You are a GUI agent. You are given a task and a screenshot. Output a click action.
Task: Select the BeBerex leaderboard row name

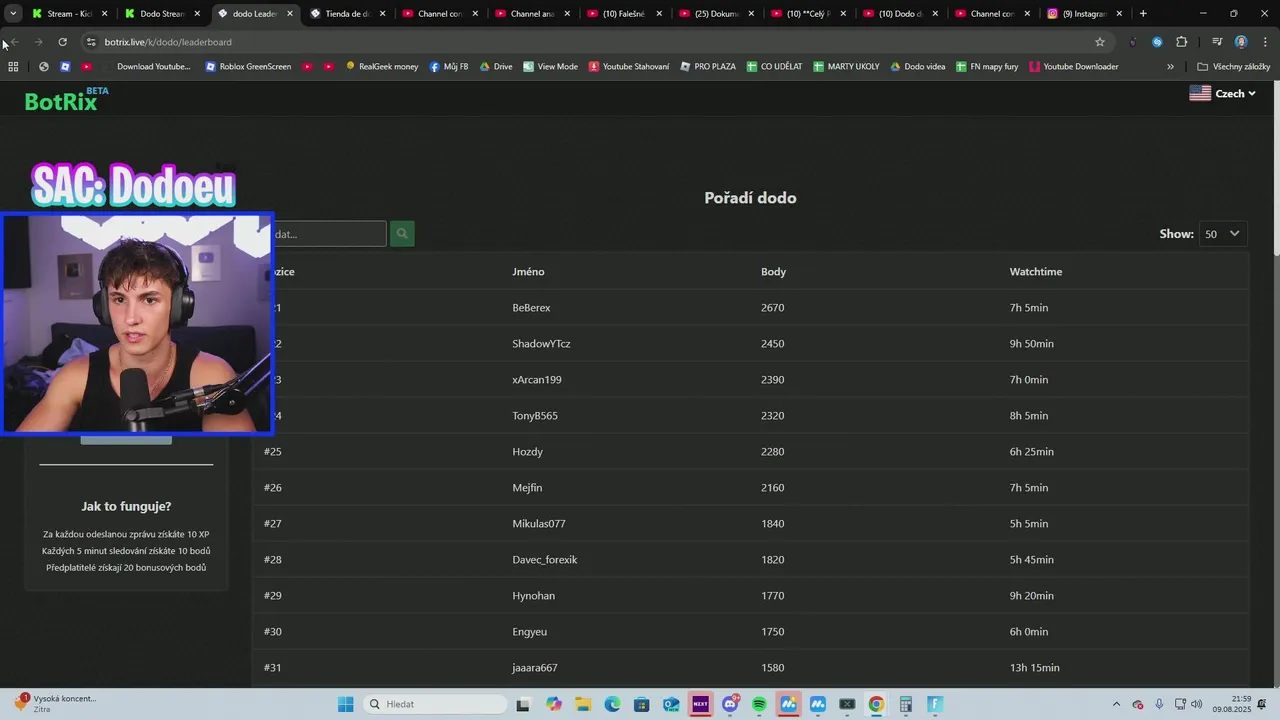point(531,308)
